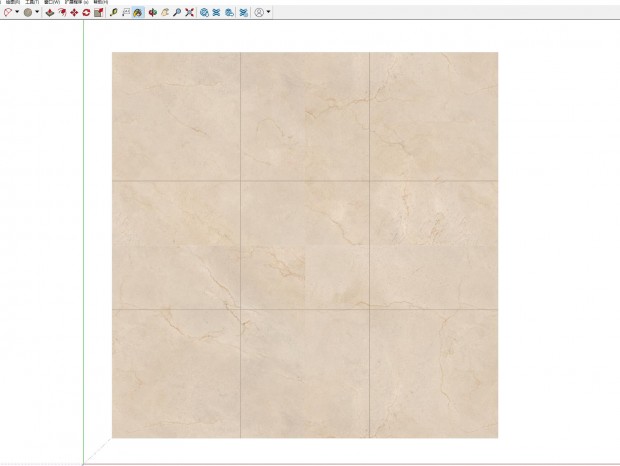Expand the user account dropdown arrow
The image size is (620, 466).
[x=268, y=12]
